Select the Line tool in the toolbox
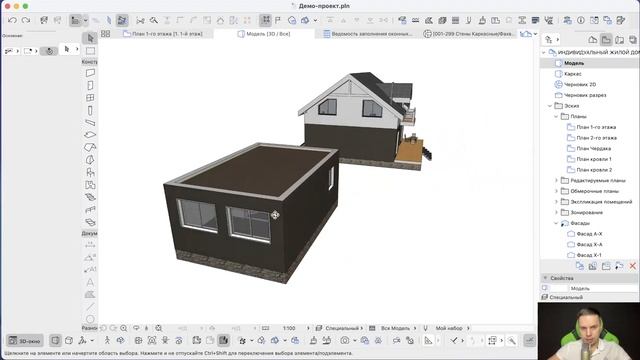The width and height of the screenshot is (640, 360). tap(90, 307)
